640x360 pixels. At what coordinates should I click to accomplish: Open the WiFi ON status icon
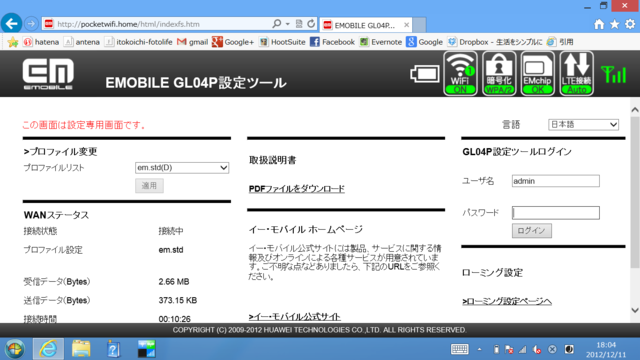coord(460,73)
